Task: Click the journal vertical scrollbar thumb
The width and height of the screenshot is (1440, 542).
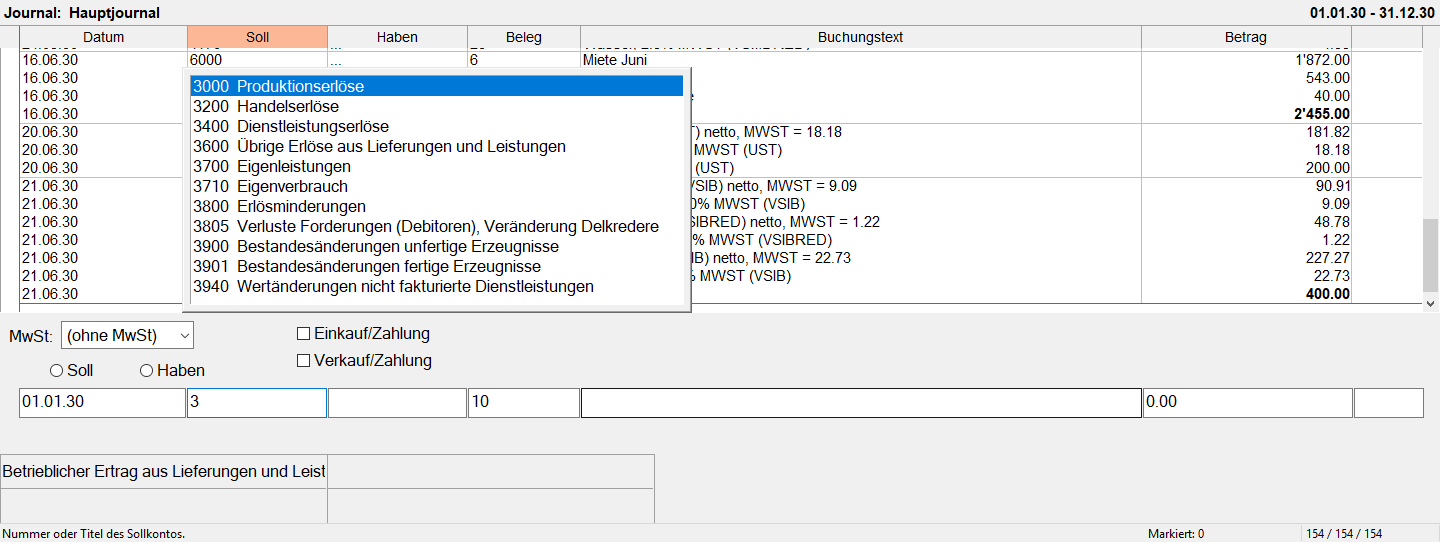Action: 1431,254
